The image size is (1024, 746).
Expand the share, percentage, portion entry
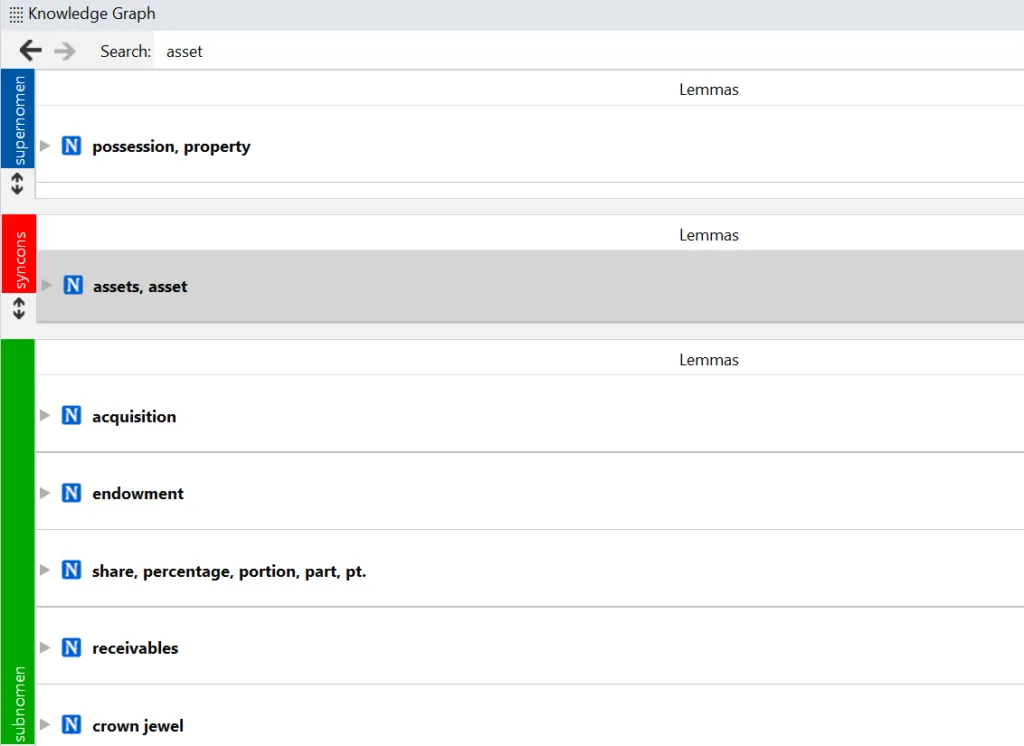click(x=45, y=570)
